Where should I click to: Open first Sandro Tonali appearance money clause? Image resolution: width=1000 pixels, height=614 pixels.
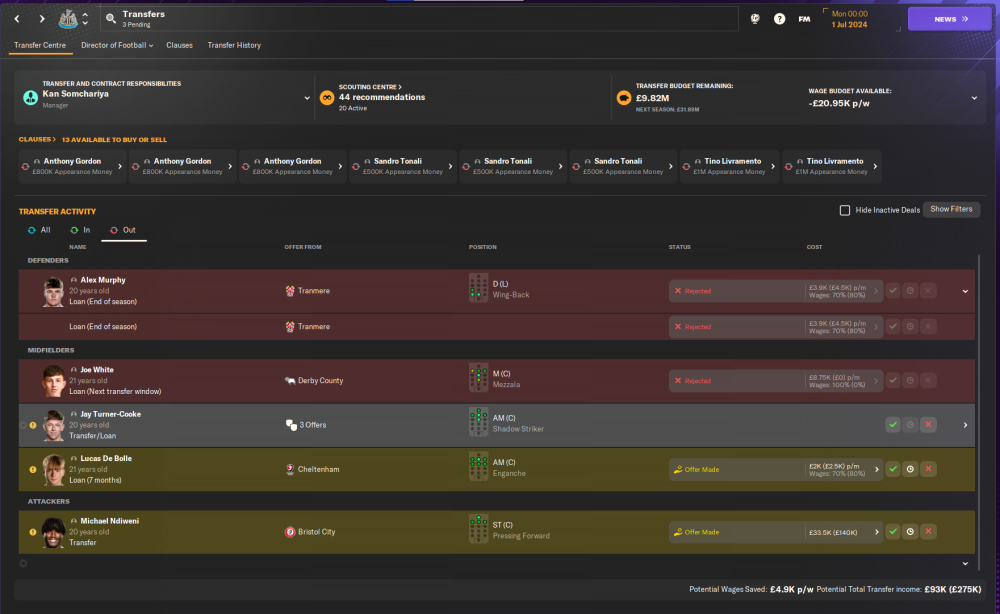[x=402, y=166]
